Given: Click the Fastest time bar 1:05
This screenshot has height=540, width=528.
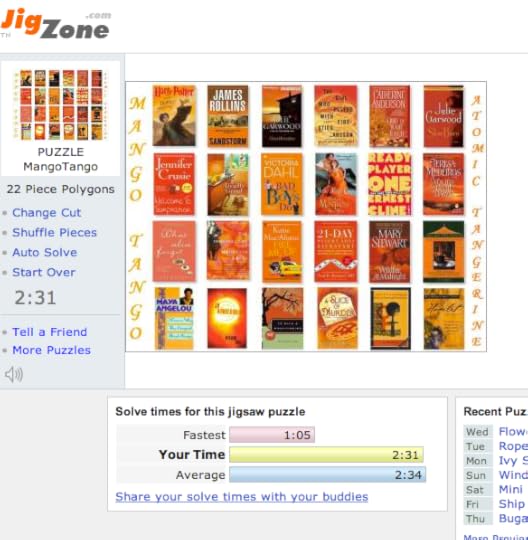Looking at the screenshot, I should (272, 435).
